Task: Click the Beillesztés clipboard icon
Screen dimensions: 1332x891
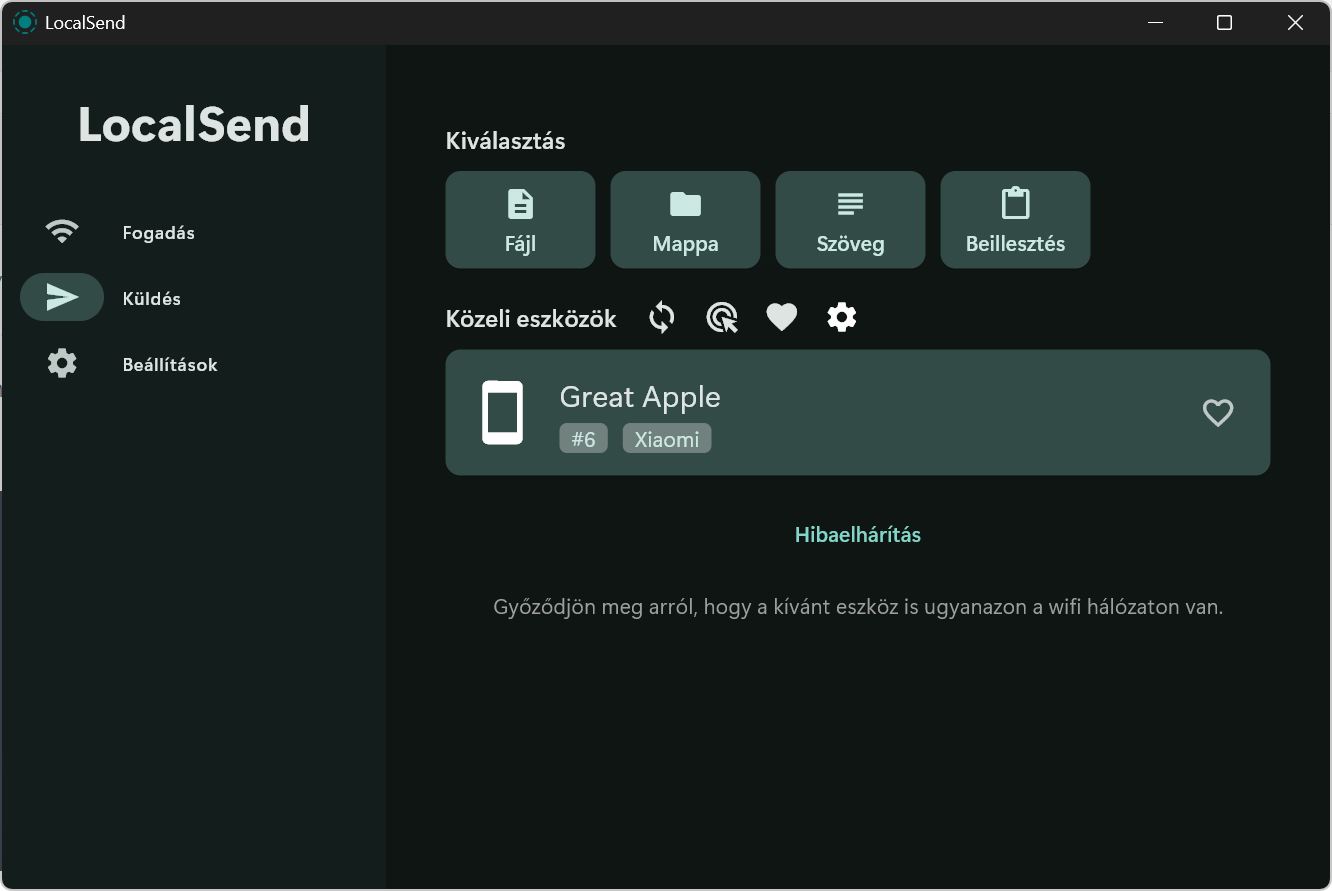Action: coord(1015,203)
